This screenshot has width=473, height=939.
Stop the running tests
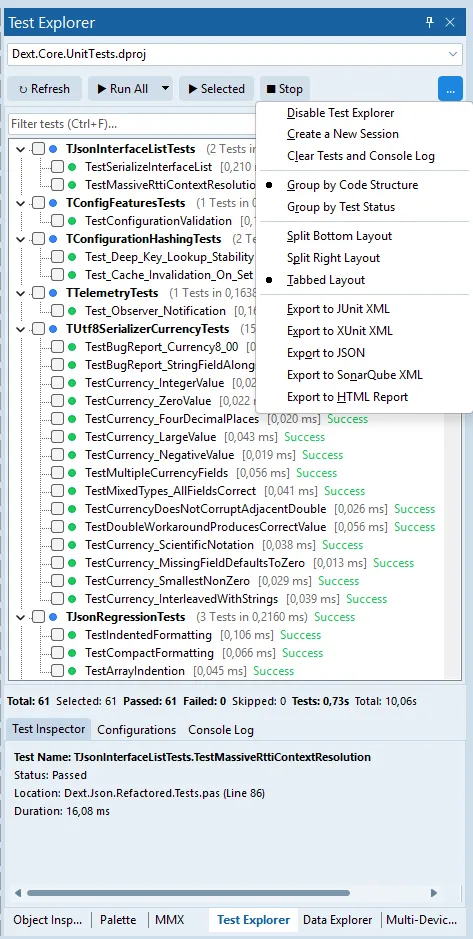pyautogui.click(x=284, y=89)
